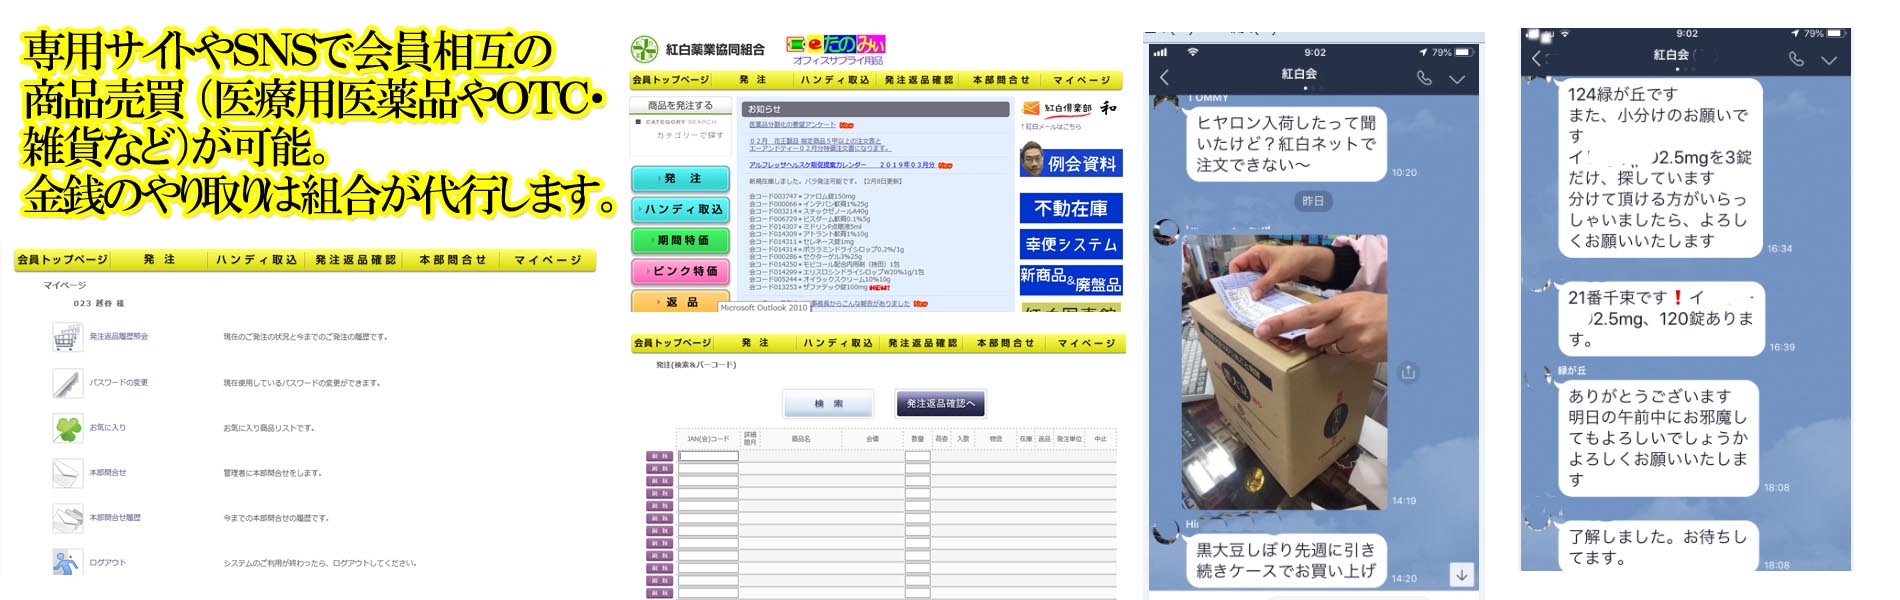This screenshot has width=1900, height=600.
Task: Tap the phone icon in right chat header
Action: coord(1796,59)
